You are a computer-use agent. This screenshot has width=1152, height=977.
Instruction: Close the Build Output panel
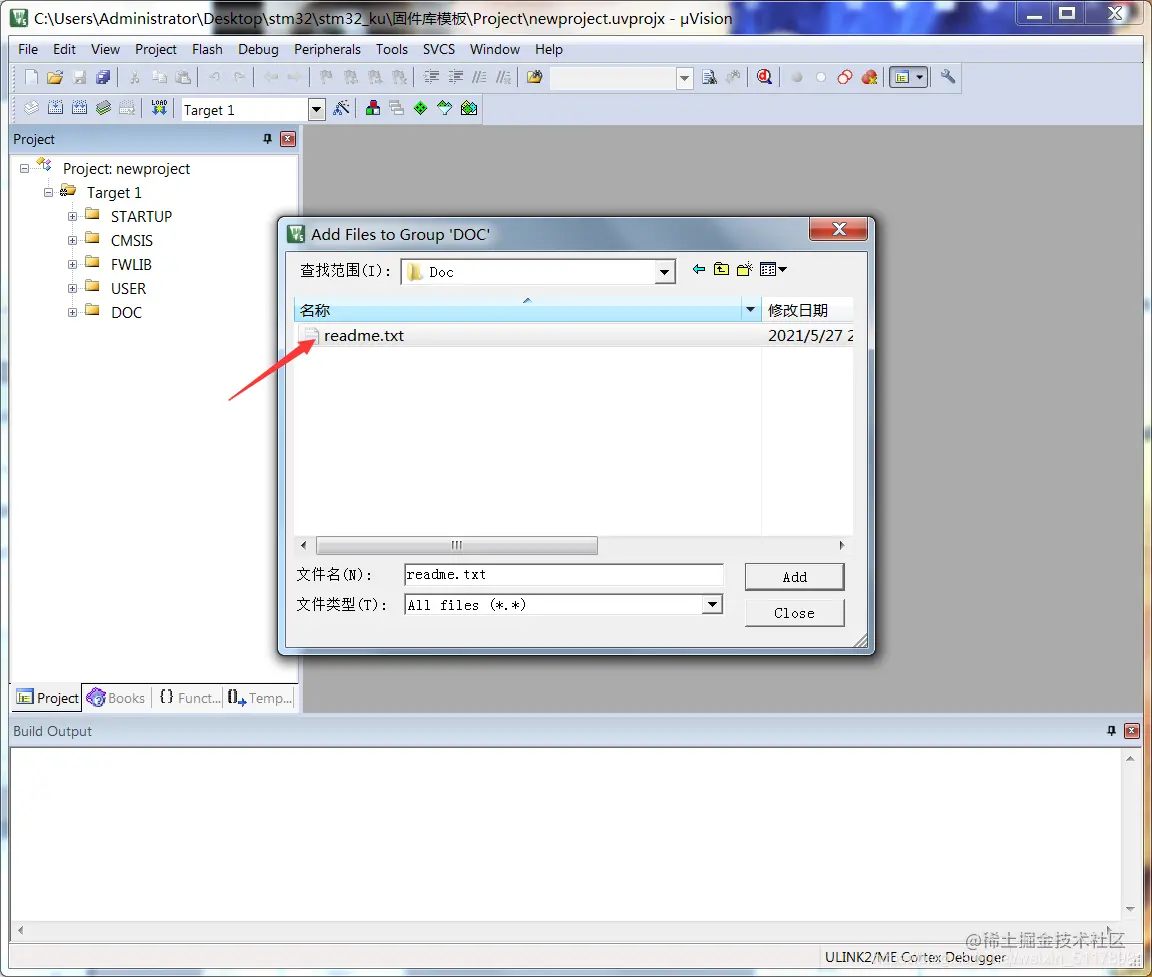coord(1132,731)
